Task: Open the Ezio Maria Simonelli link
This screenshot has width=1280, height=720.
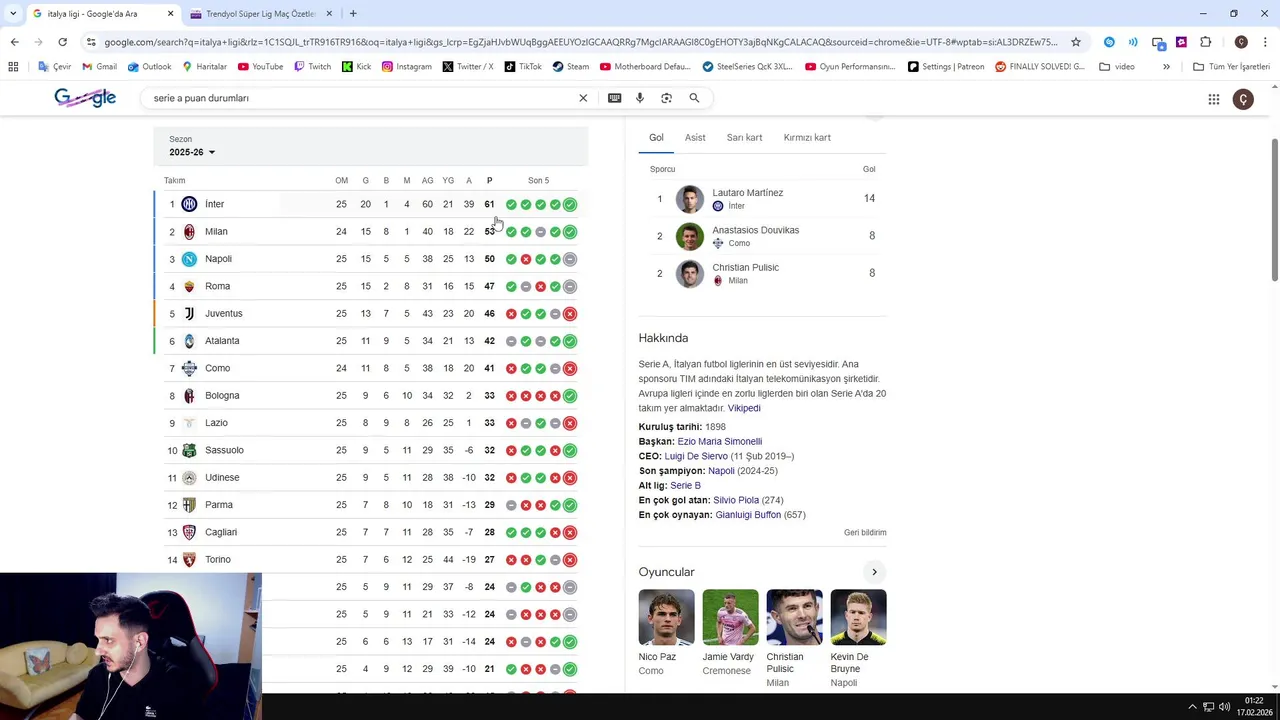Action: [719, 441]
